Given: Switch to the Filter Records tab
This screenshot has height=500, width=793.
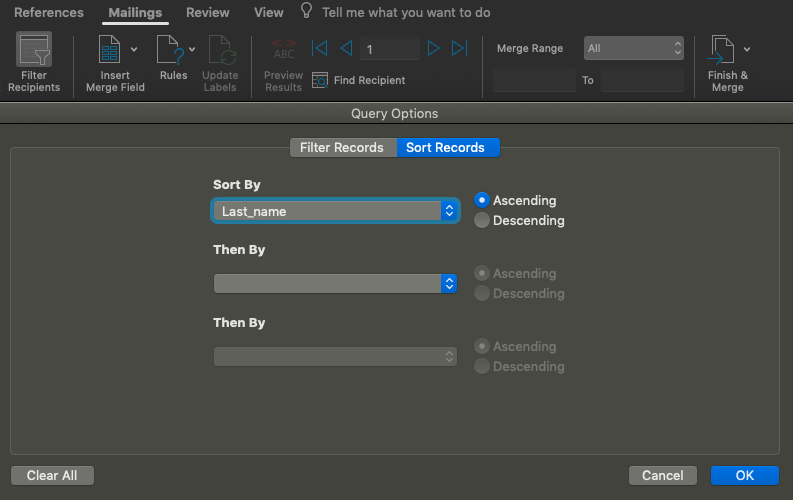Looking at the screenshot, I should click(x=342, y=147).
